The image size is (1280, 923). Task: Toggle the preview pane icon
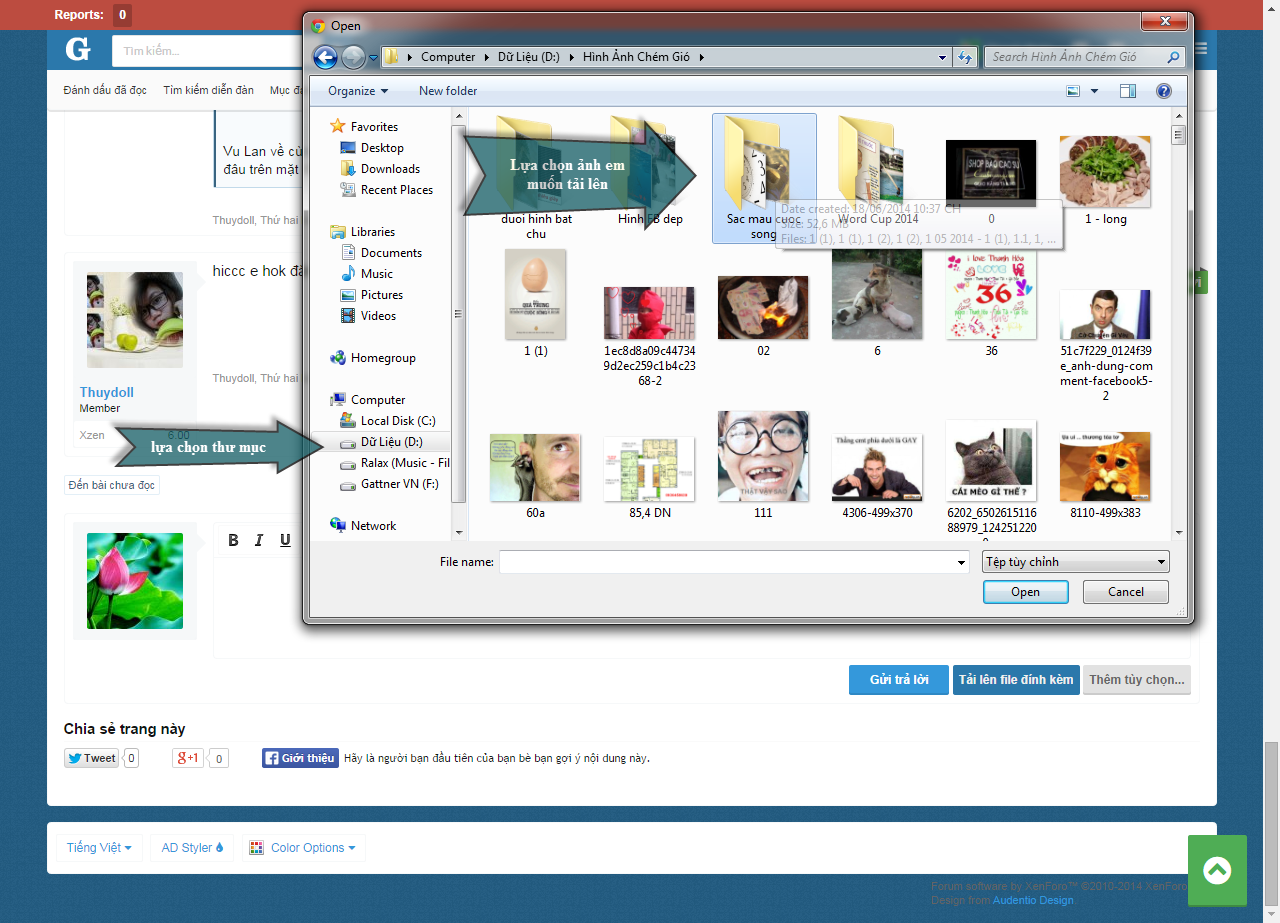[1128, 91]
